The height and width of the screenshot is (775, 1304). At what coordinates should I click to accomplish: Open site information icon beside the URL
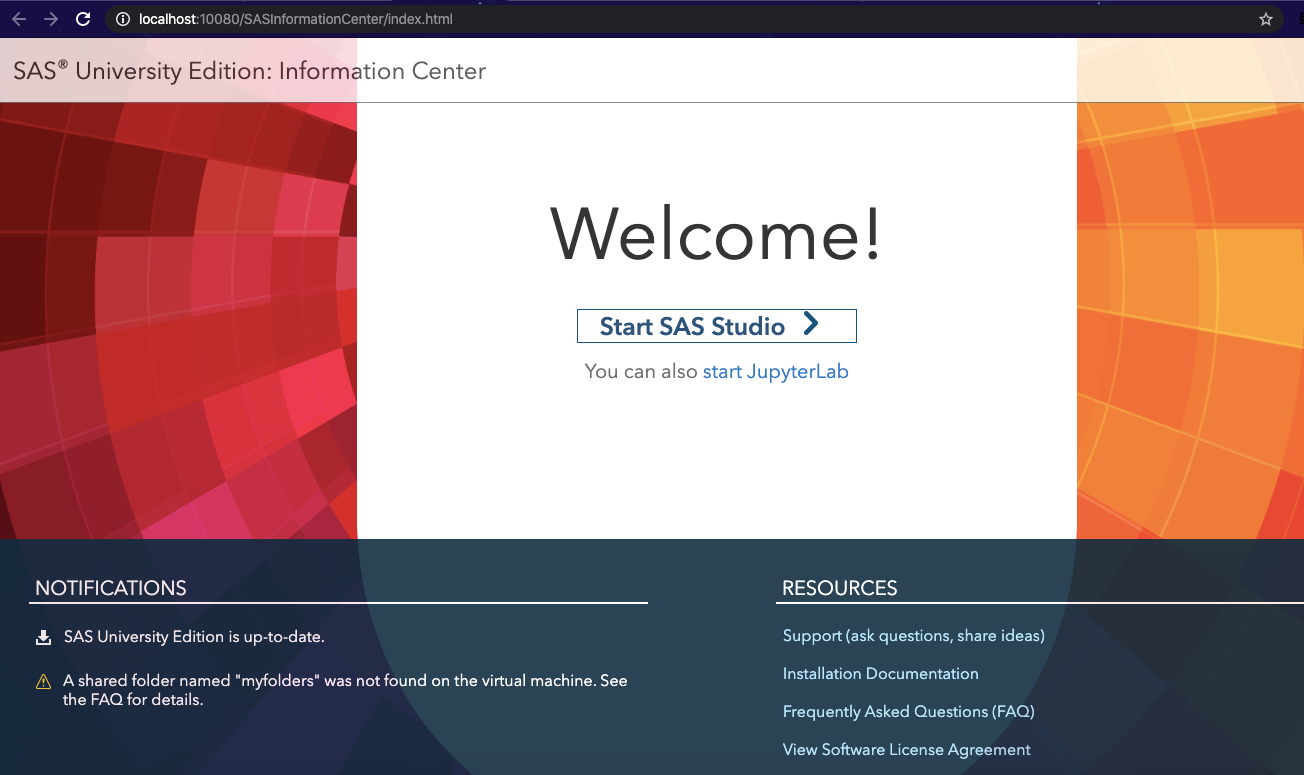click(x=122, y=19)
